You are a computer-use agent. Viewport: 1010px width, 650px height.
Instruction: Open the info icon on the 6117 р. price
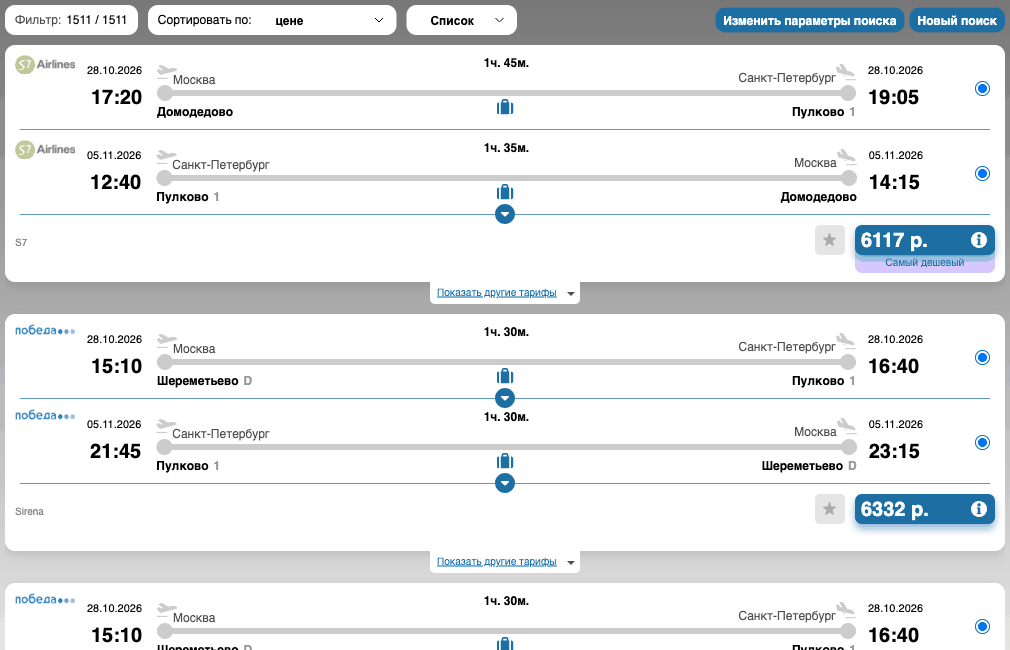978,240
